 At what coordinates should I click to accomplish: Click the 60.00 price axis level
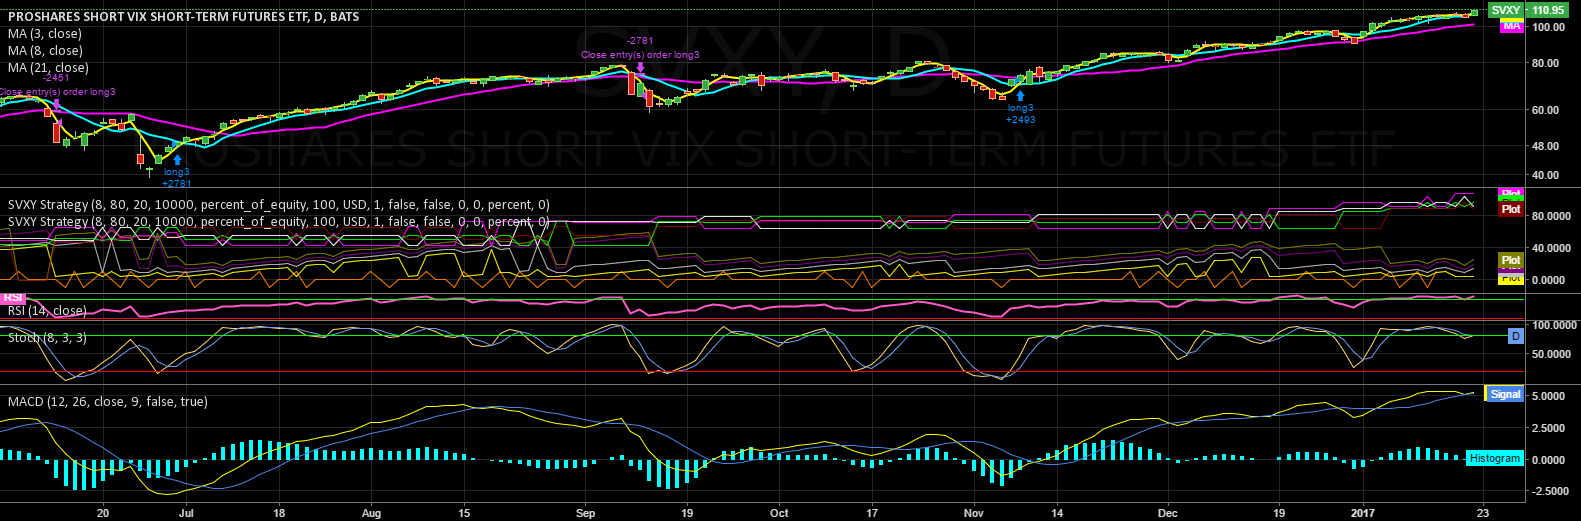click(1544, 110)
